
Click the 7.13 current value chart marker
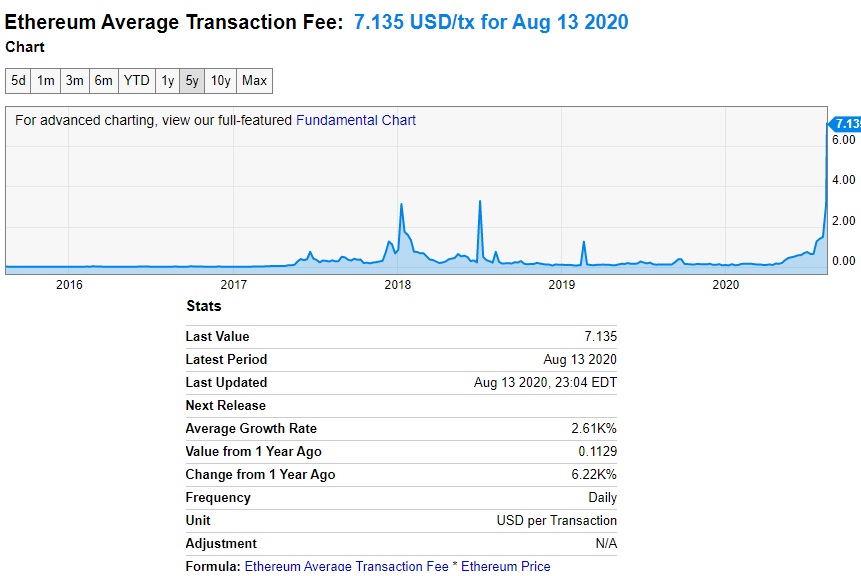pyautogui.click(x=845, y=124)
